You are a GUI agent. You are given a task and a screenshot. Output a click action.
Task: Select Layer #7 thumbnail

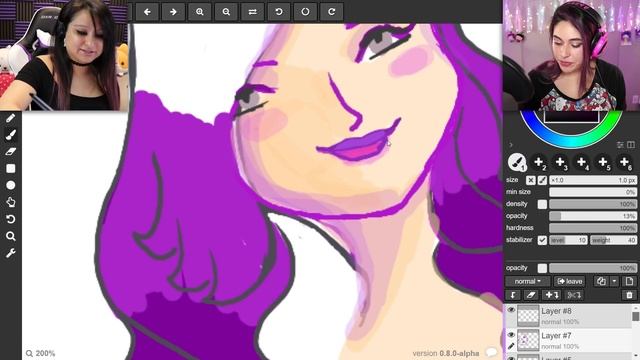528,340
